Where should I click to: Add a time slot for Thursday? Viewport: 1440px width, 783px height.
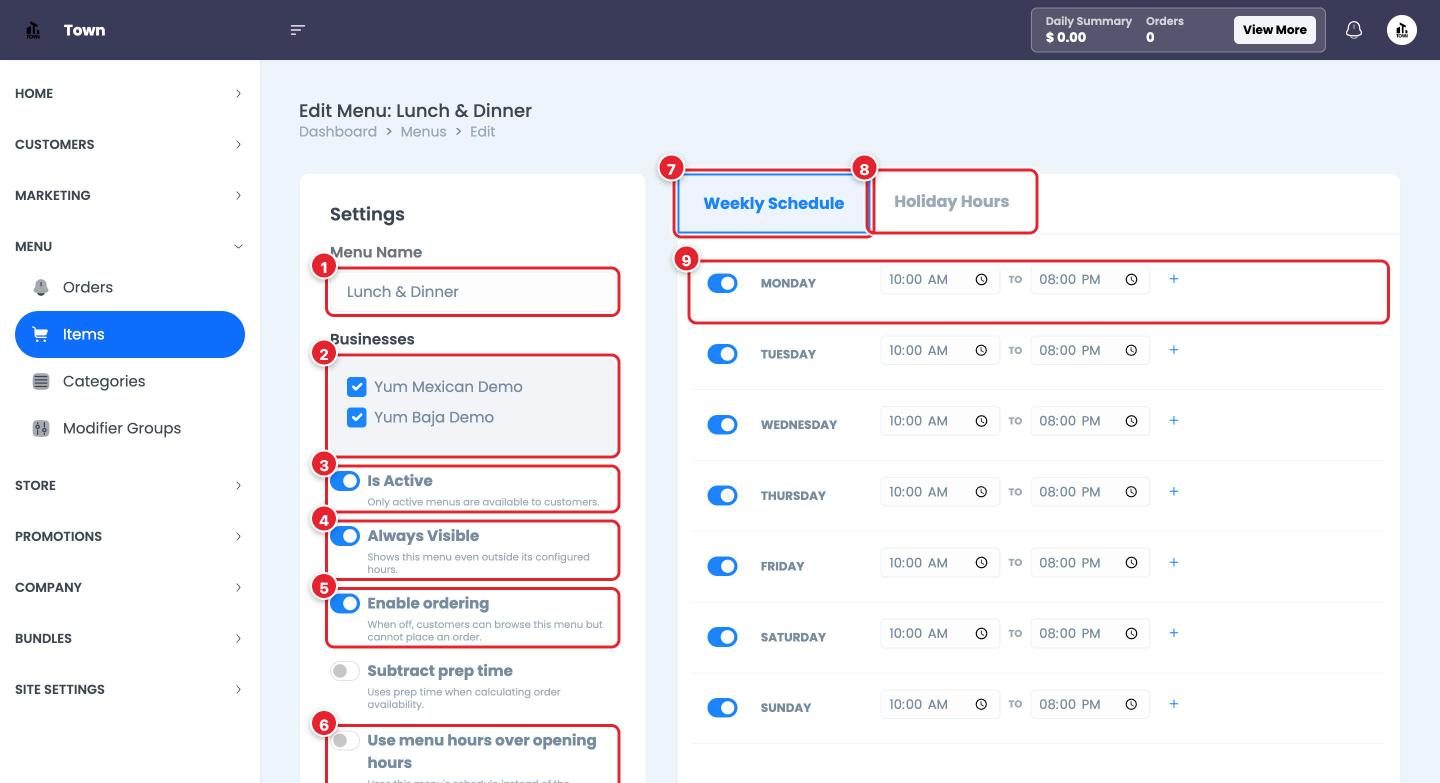(x=1174, y=492)
